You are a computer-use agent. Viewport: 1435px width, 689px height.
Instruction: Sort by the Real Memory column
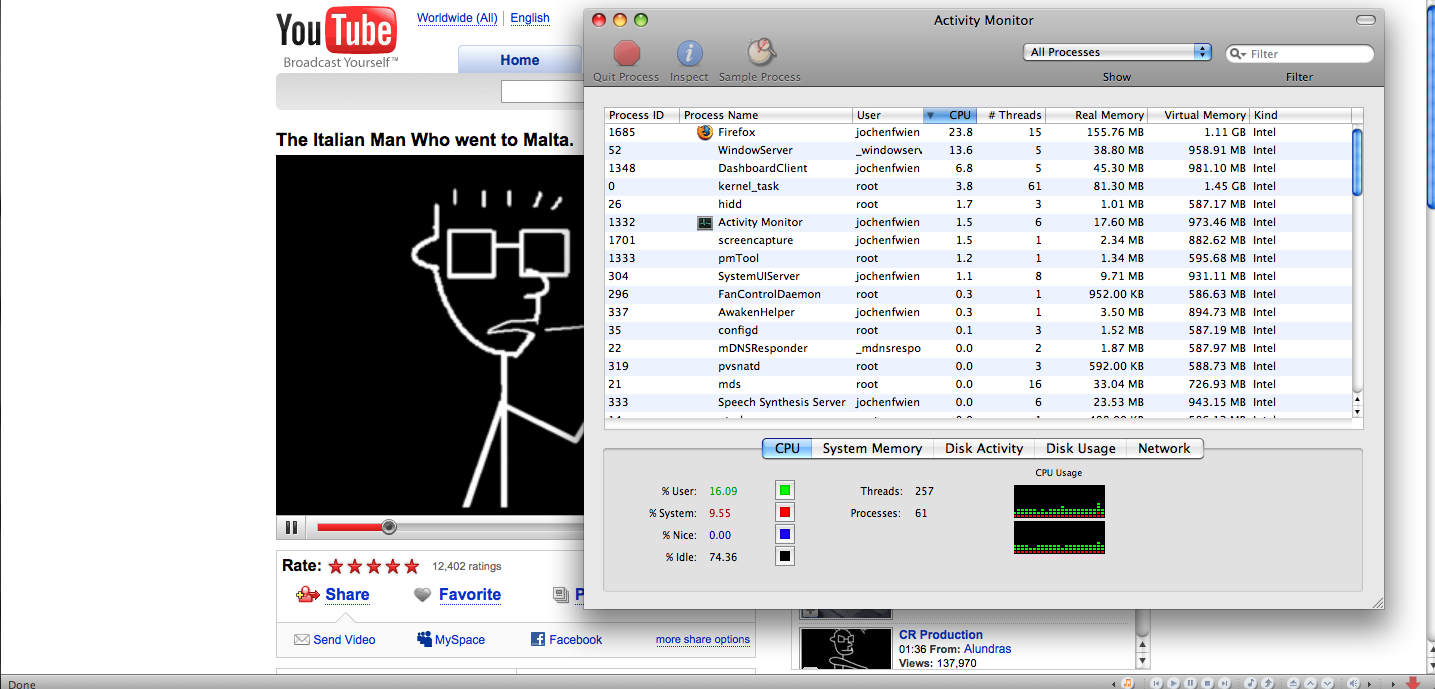(x=1097, y=115)
